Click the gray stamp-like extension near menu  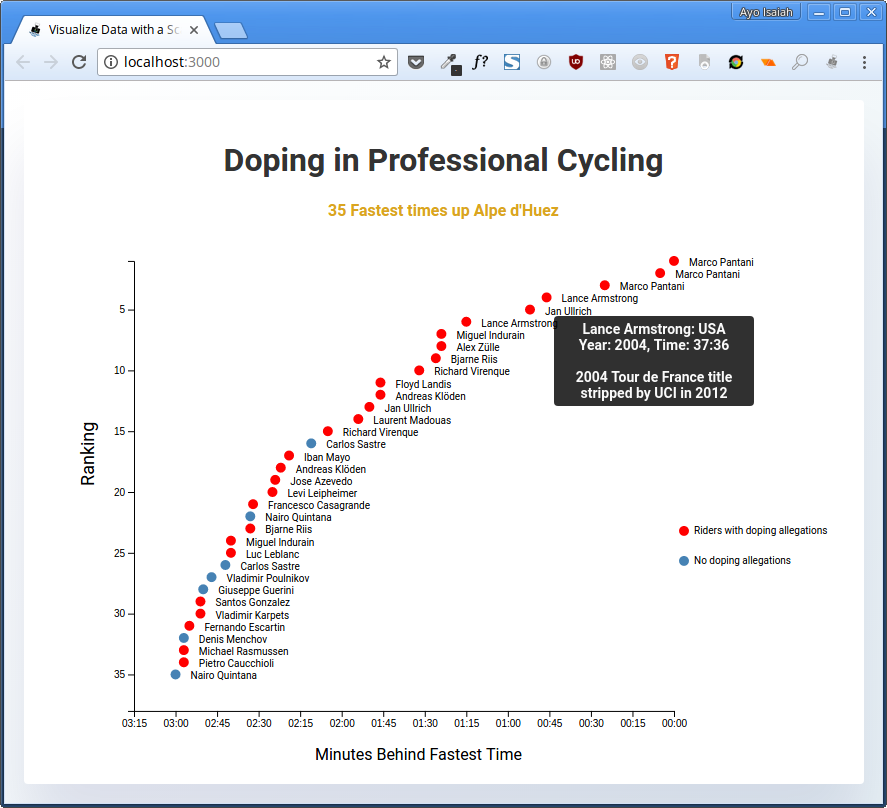pos(832,62)
